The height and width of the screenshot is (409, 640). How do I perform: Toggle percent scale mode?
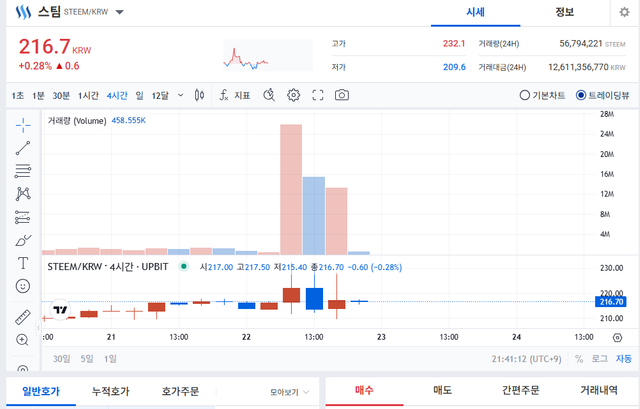tap(579, 359)
